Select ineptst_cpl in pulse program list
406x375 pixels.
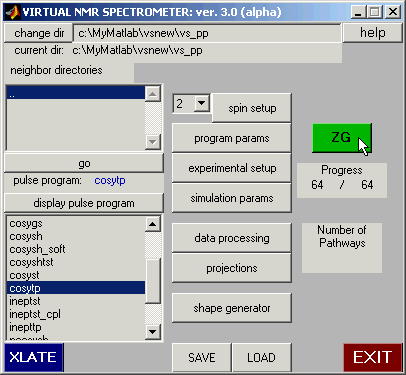click(76, 314)
